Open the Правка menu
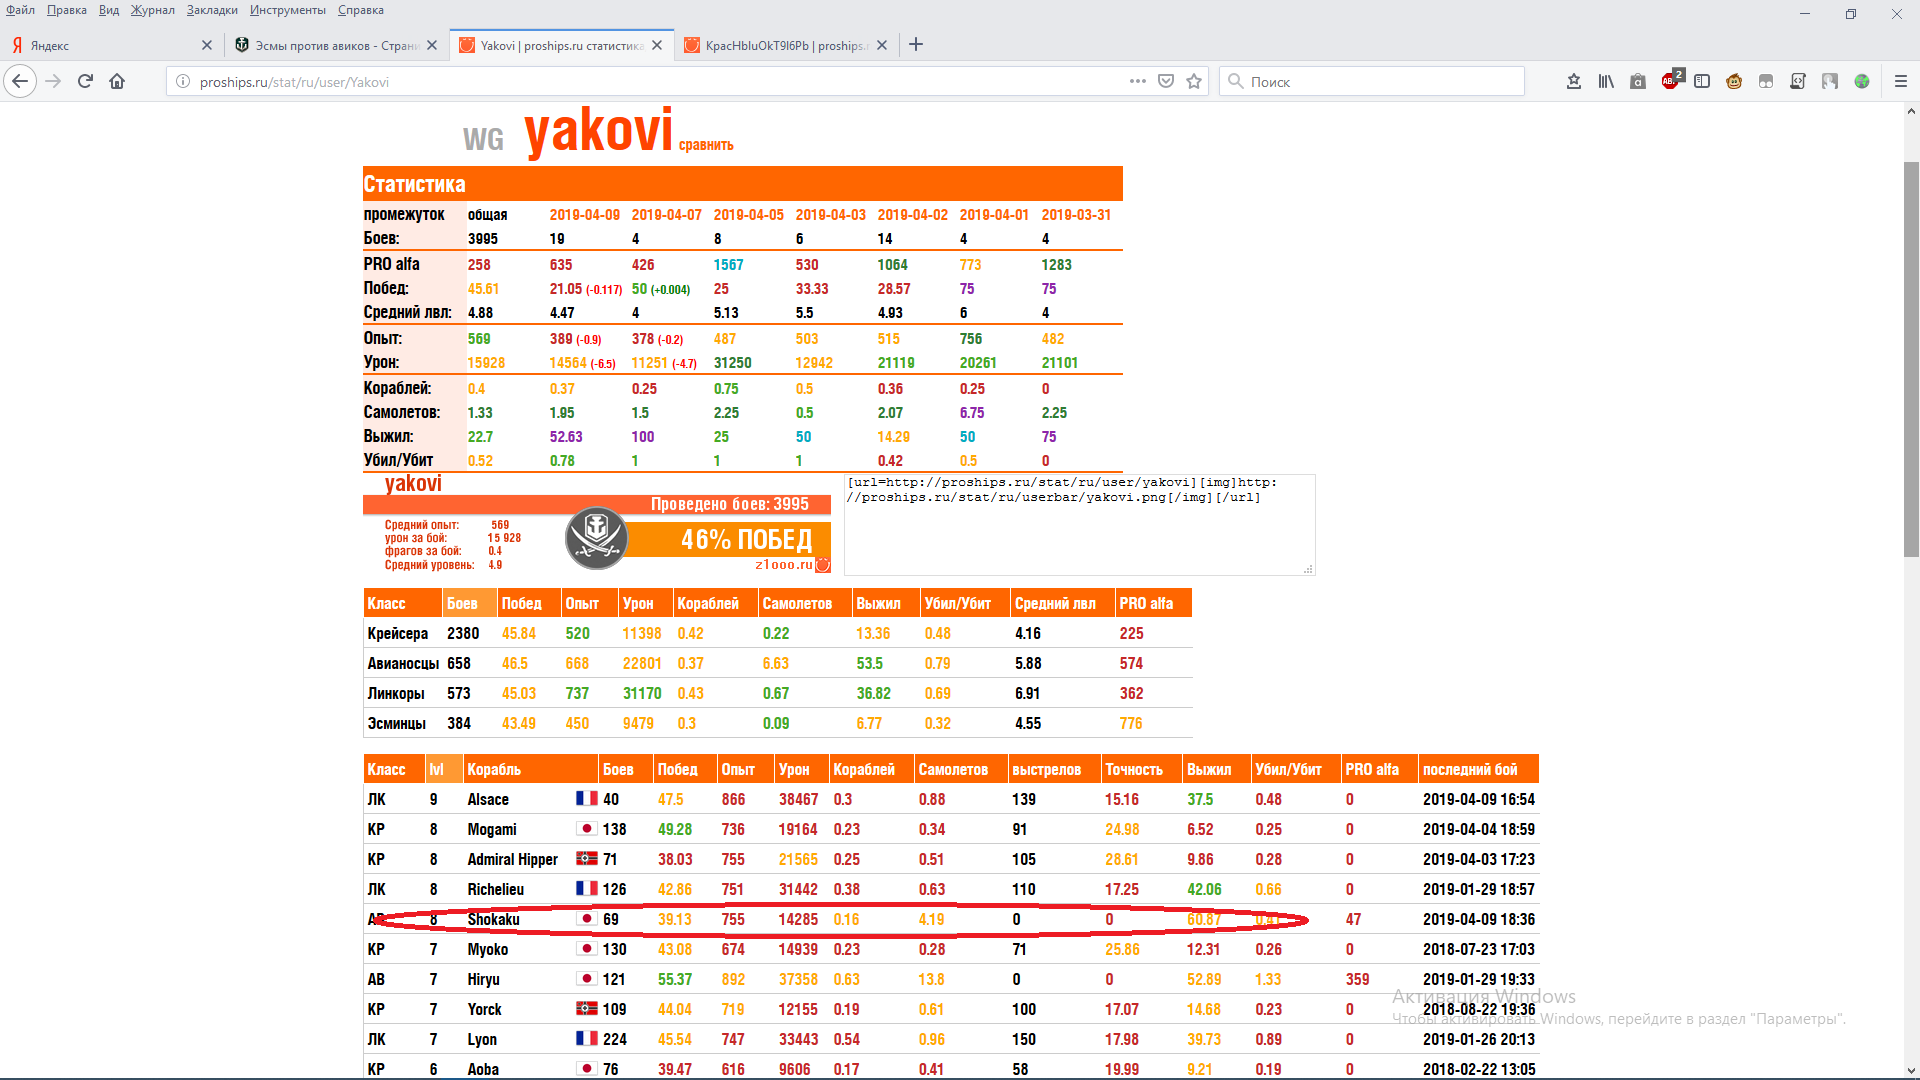Viewport: 1920px width, 1080px height. (66, 10)
